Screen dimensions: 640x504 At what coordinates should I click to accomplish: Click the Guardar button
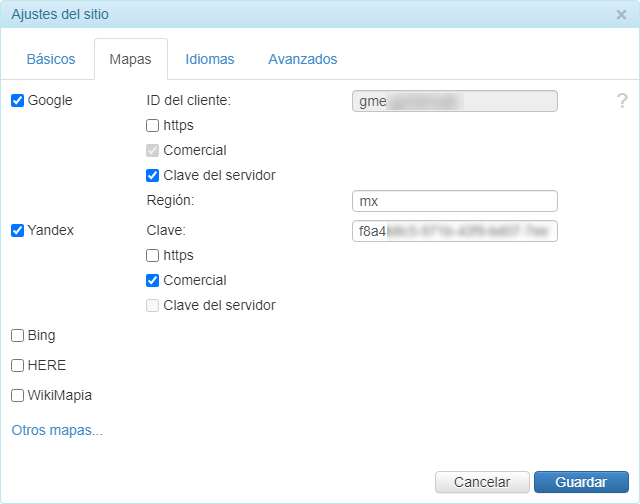pos(581,482)
